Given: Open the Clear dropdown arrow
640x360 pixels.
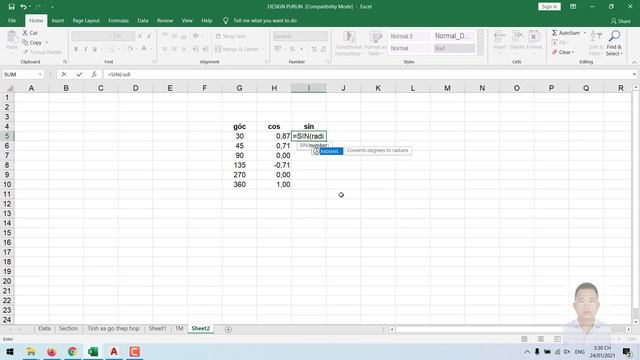Looking at the screenshot, I should point(573,52).
